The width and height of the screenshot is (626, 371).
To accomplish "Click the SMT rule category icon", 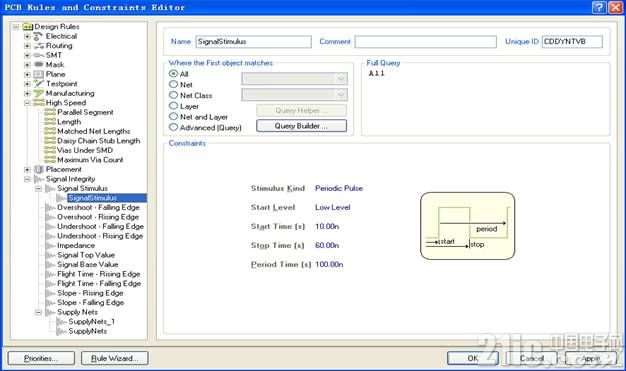I will (x=38, y=56).
